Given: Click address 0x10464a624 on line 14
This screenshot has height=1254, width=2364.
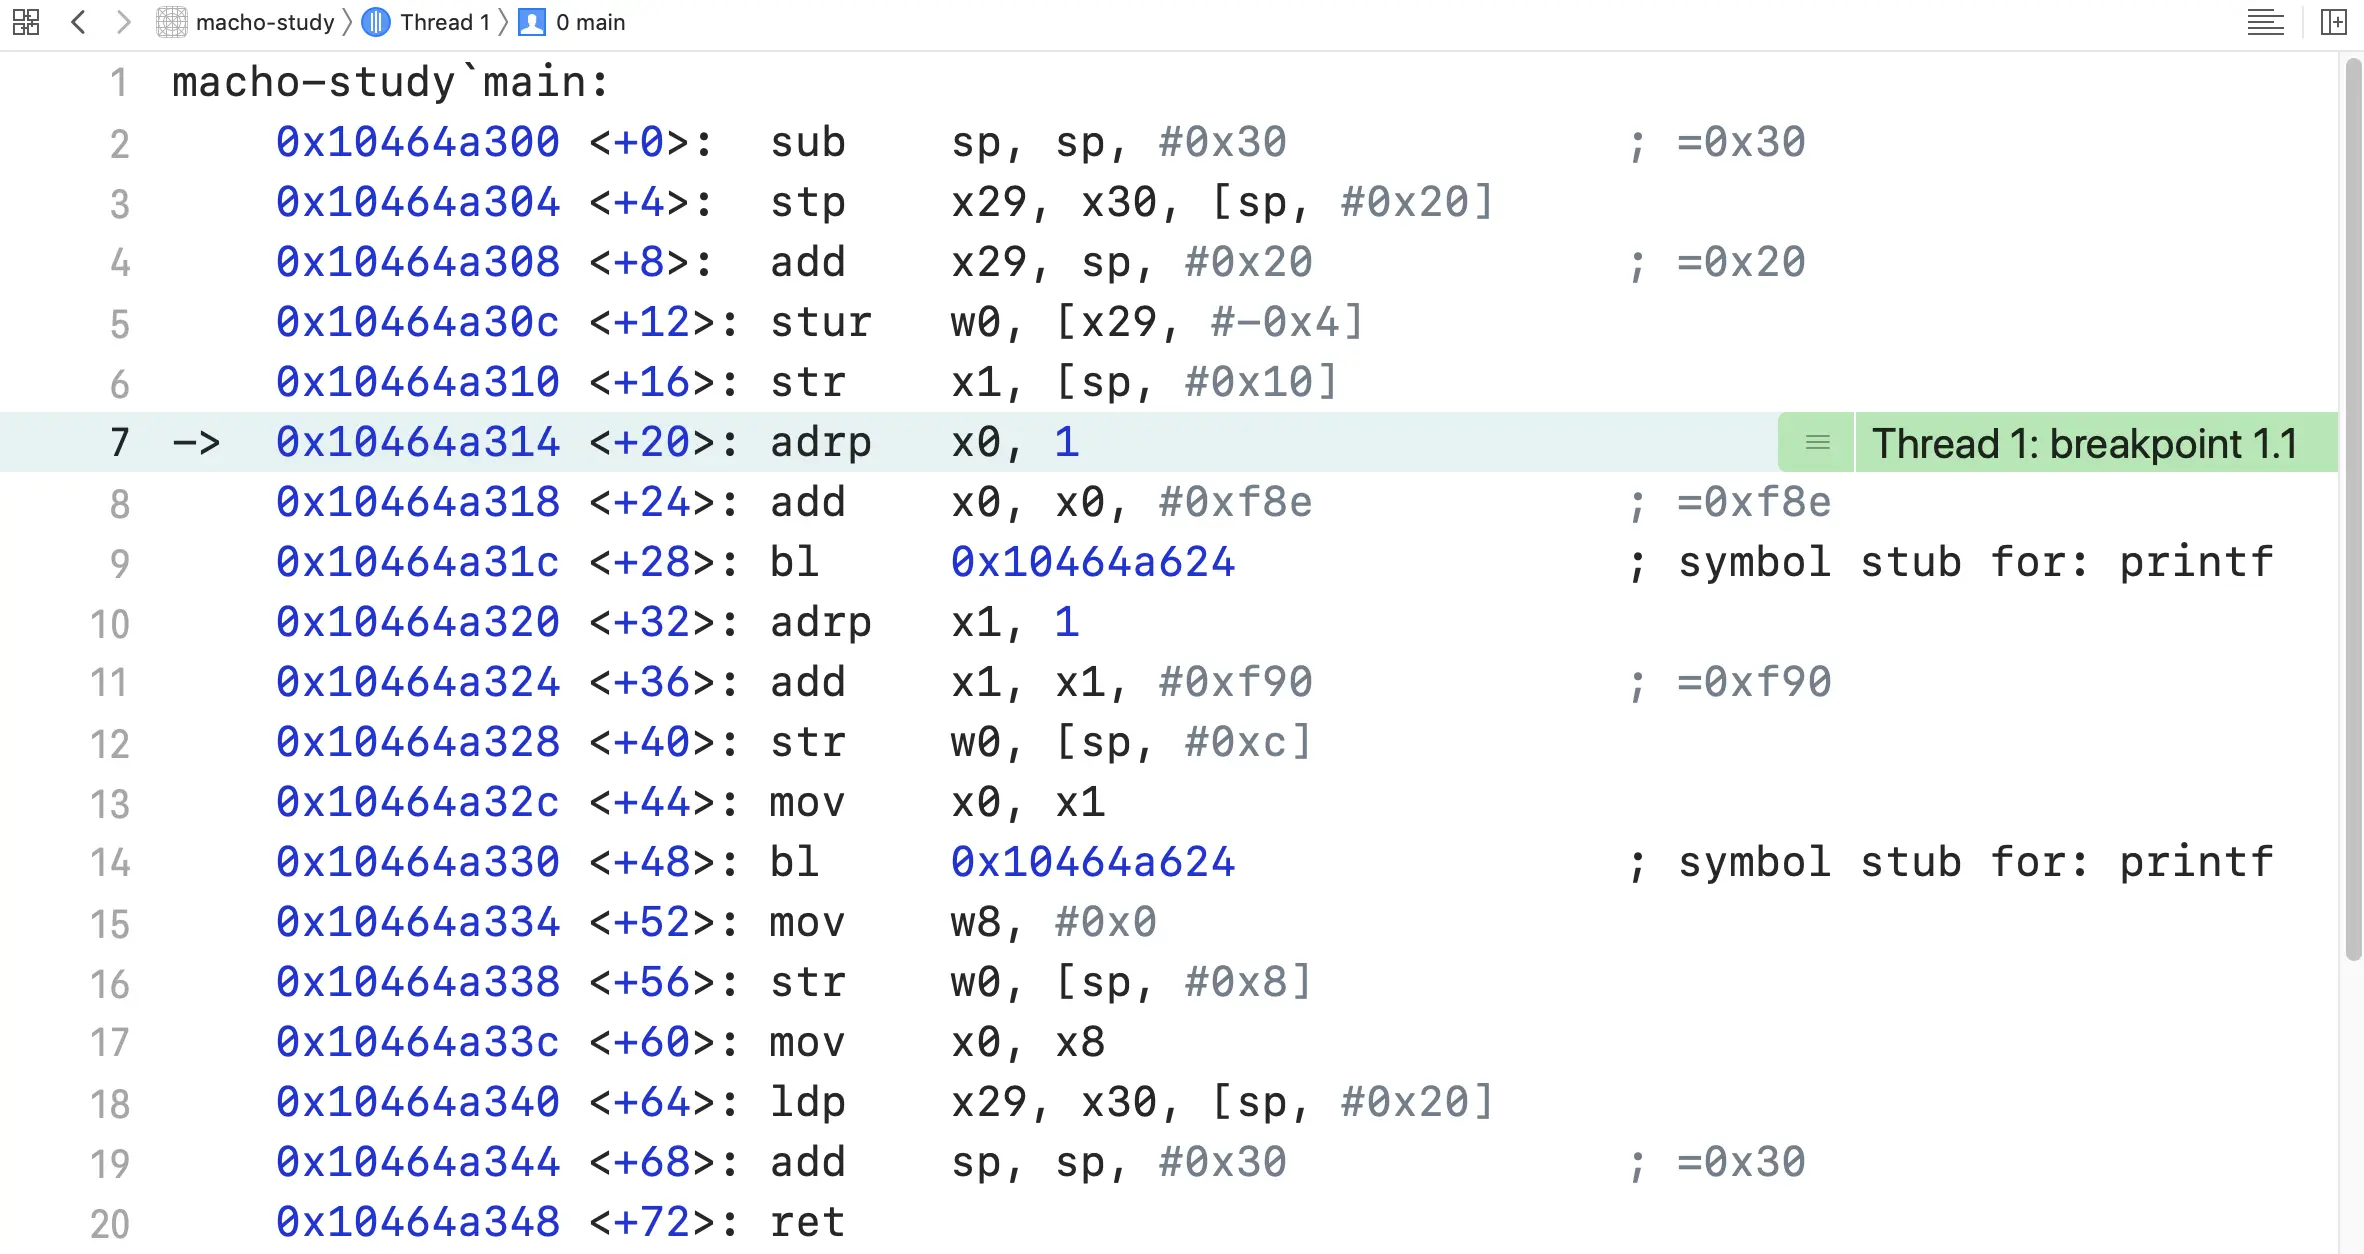Looking at the screenshot, I should coord(1093,862).
